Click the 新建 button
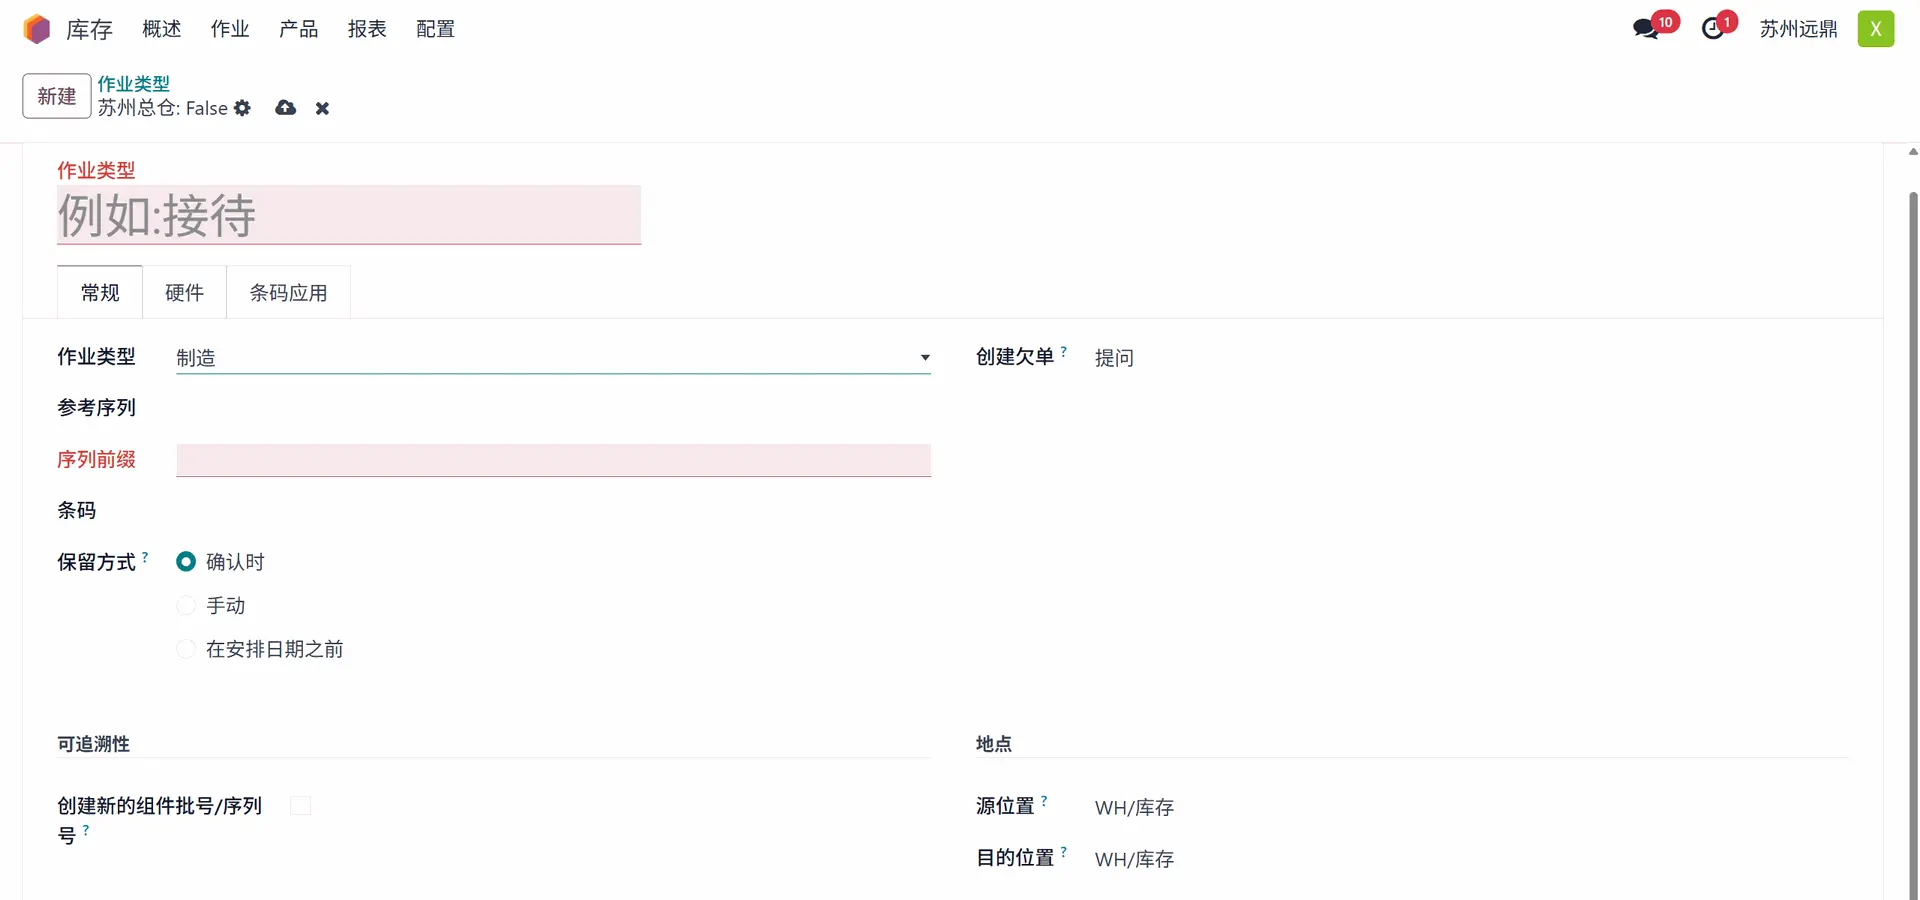 coord(57,96)
